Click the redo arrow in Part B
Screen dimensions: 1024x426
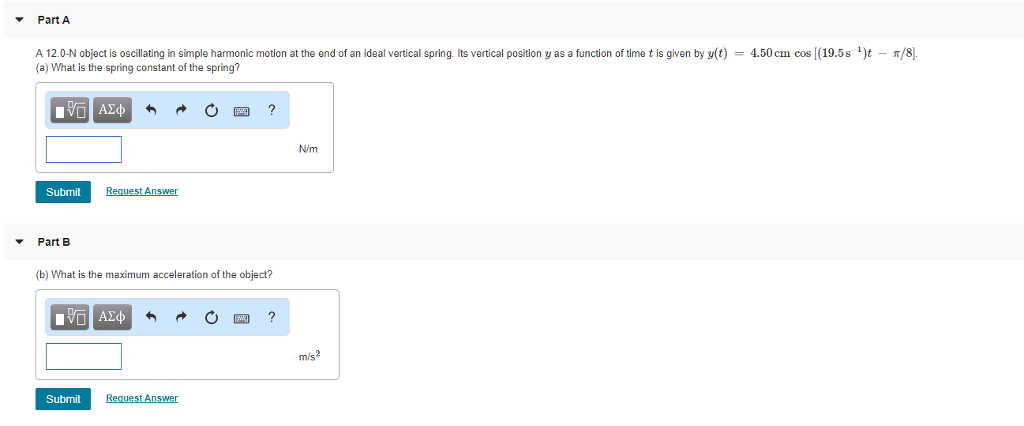(x=181, y=318)
